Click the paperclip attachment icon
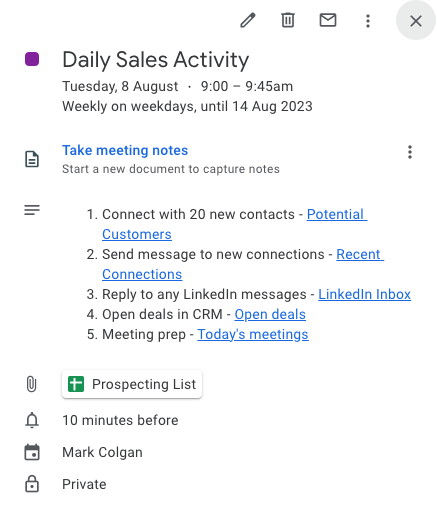This screenshot has width=437, height=511. [x=32, y=384]
